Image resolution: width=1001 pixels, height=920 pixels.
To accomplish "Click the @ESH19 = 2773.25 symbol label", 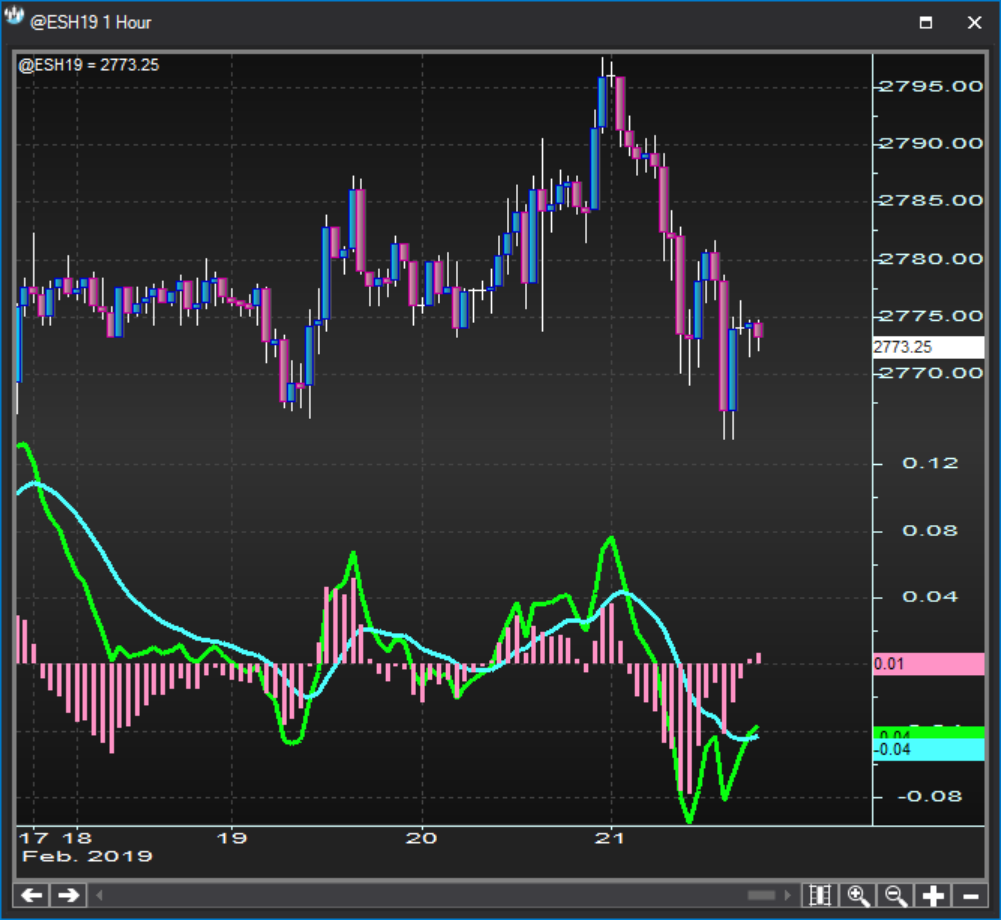I will [89, 64].
